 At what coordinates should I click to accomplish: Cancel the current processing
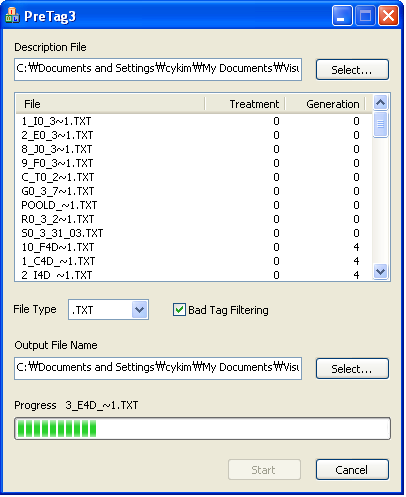[352, 470]
